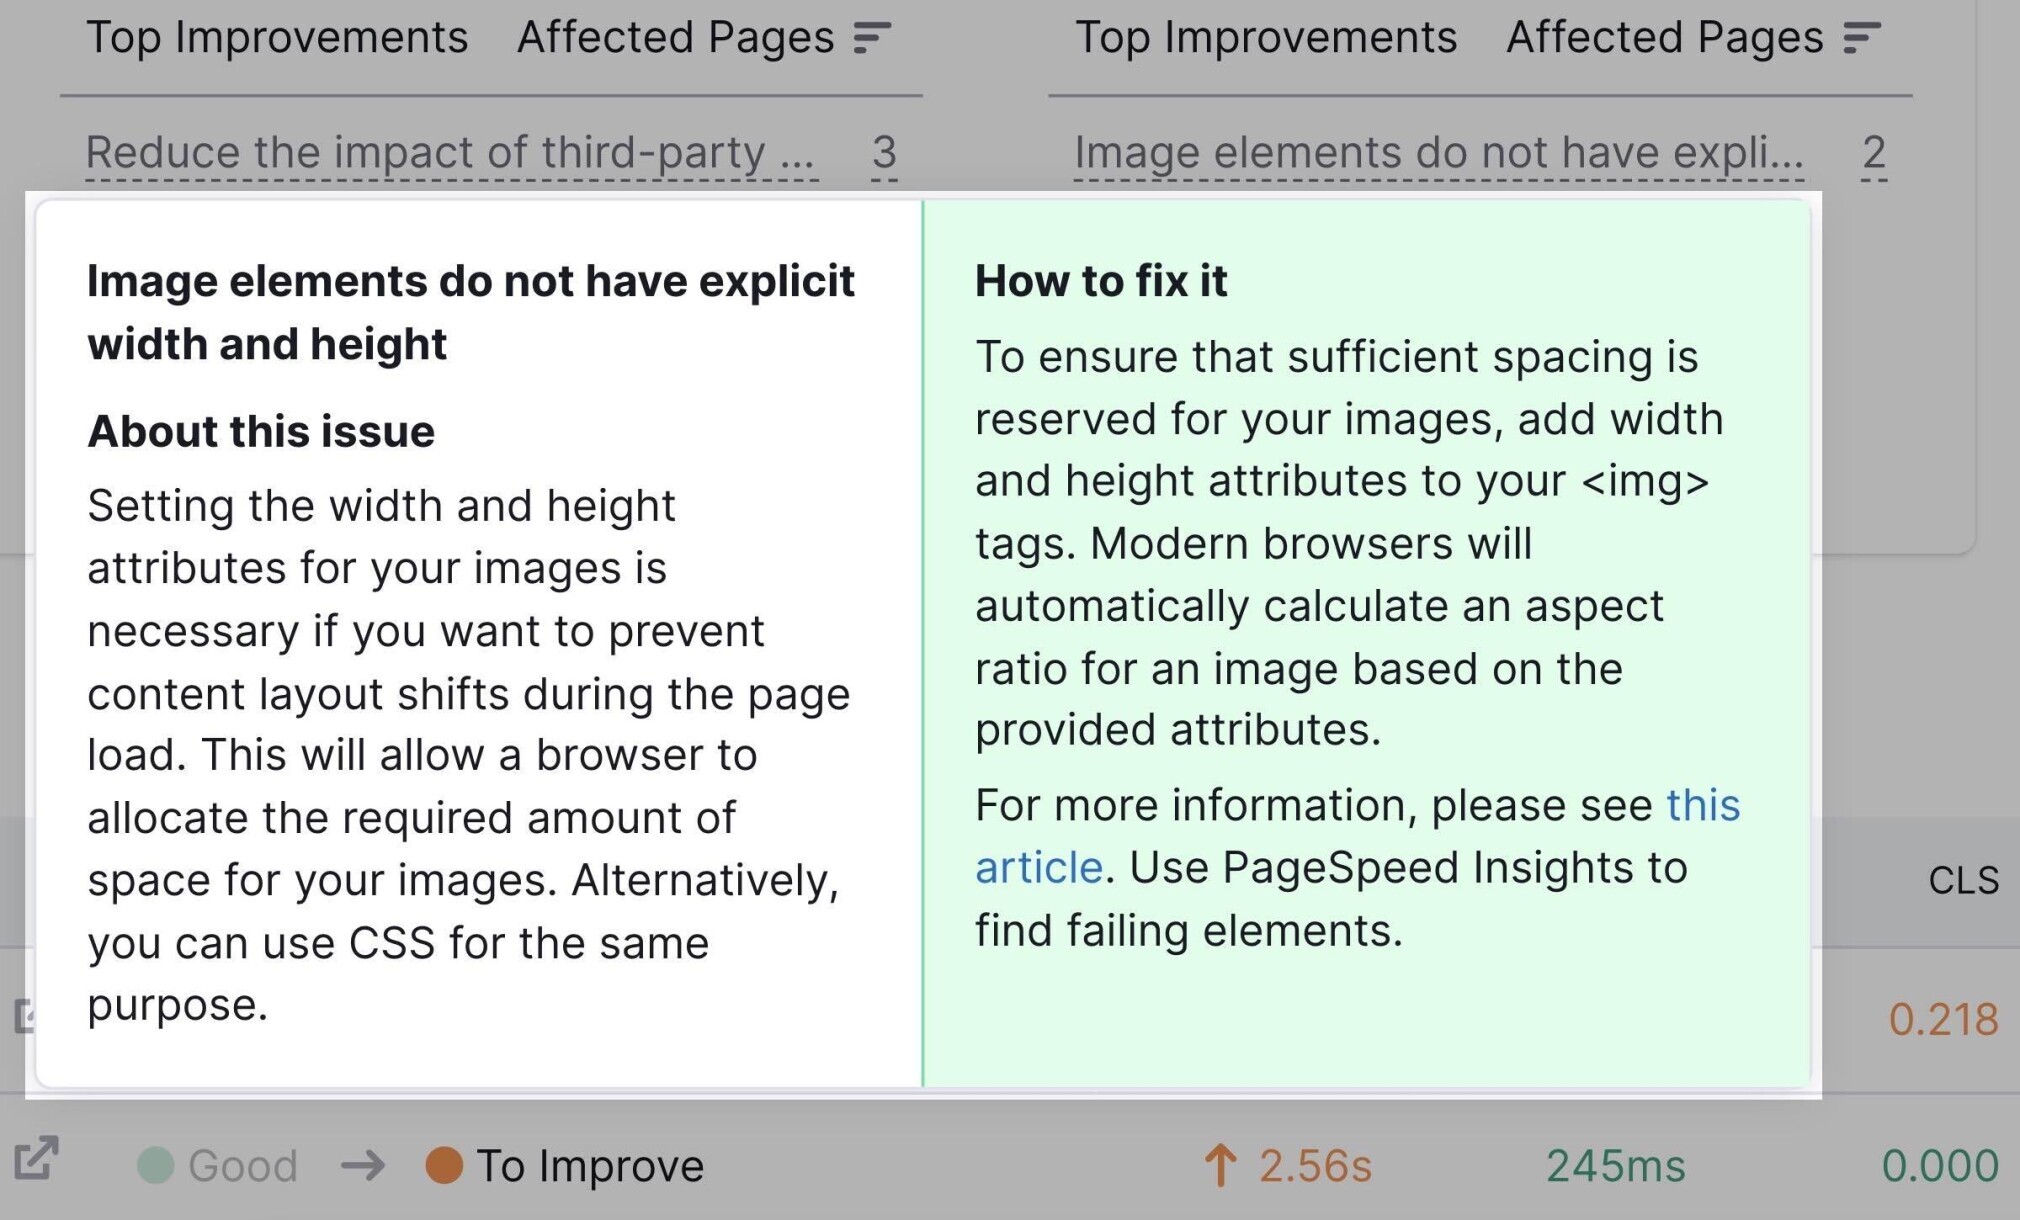Click Top Improvements header above the third-party row
Screen dimensions: 2020x1220
click(277, 38)
